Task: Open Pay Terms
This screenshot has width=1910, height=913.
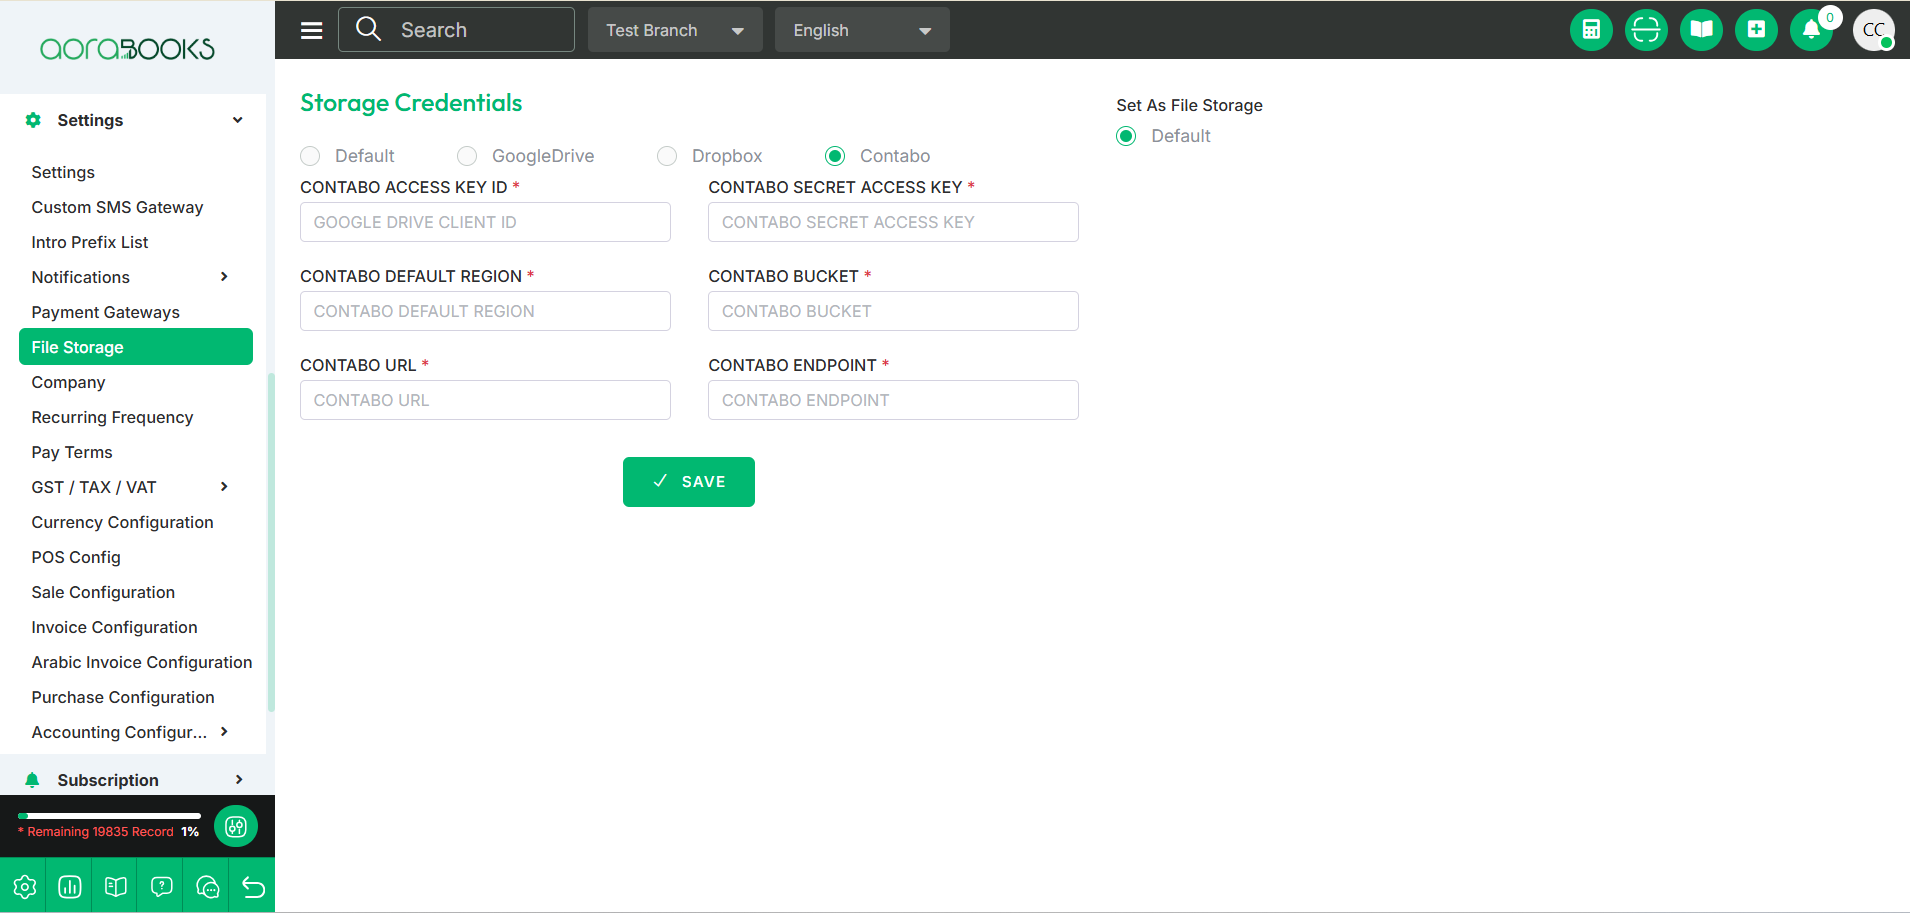Action: (72, 452)
